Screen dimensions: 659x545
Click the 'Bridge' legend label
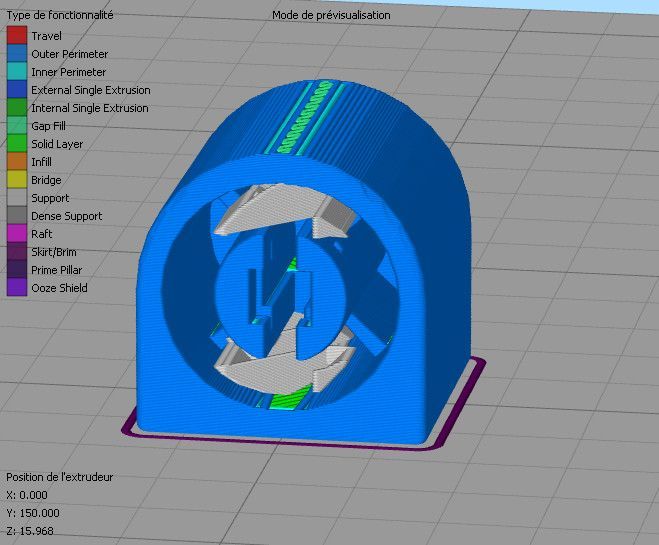pyautogui.click(x=46, y=180)
